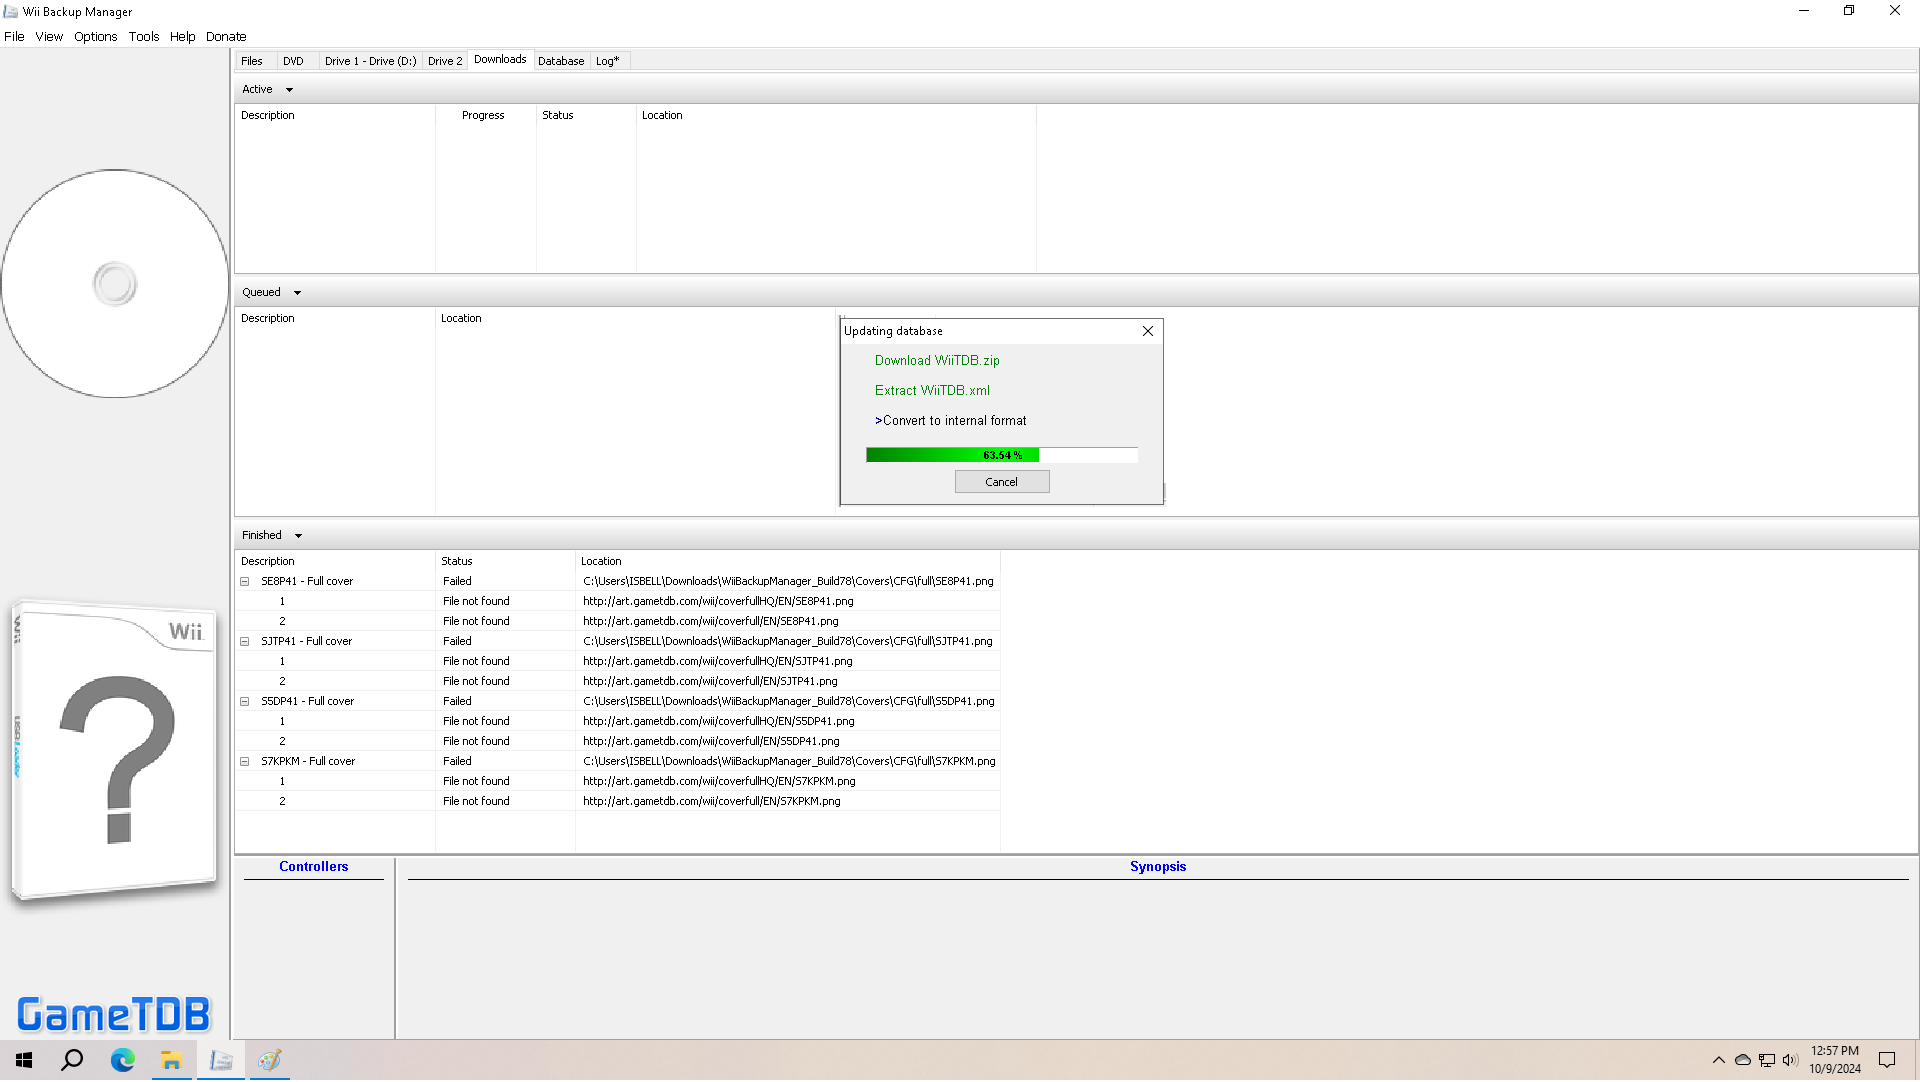Image resolution: width=1920 pixels, height=1082 pixels.
Task: Sort Active list by Progress column
Action: coord(486,116)
